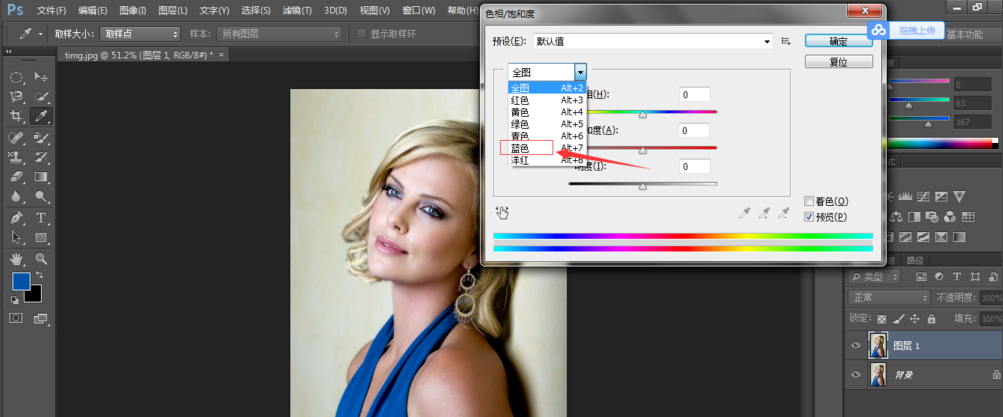Open the 预设 preset dropdown
The image size is (1003, 417).
pyautogui.click(x=654, y=42)
